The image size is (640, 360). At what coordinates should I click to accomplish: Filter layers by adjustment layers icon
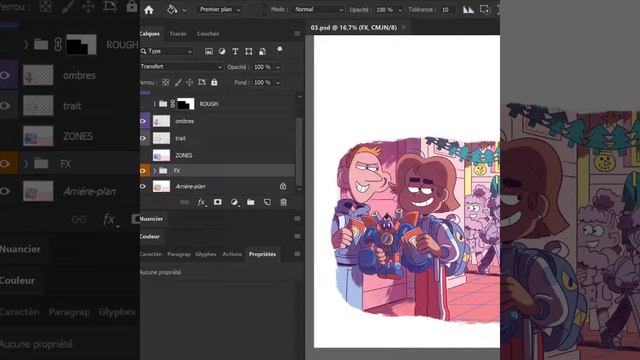(x=222, y=51)
